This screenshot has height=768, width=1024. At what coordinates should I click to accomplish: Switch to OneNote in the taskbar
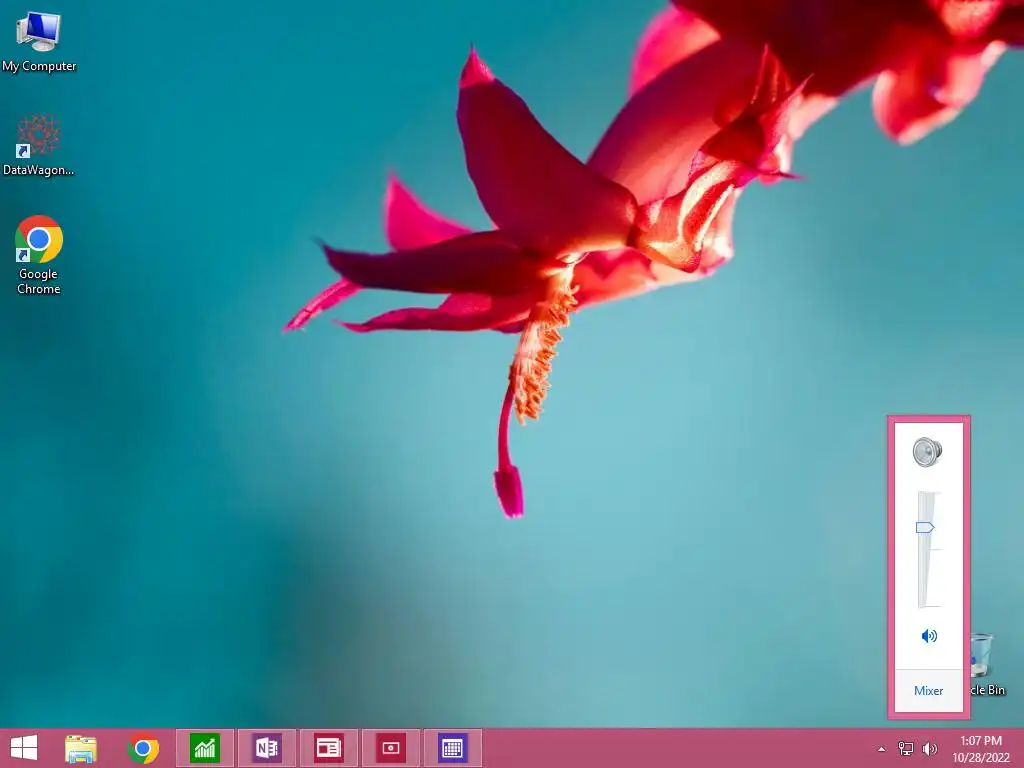[266, 748]
